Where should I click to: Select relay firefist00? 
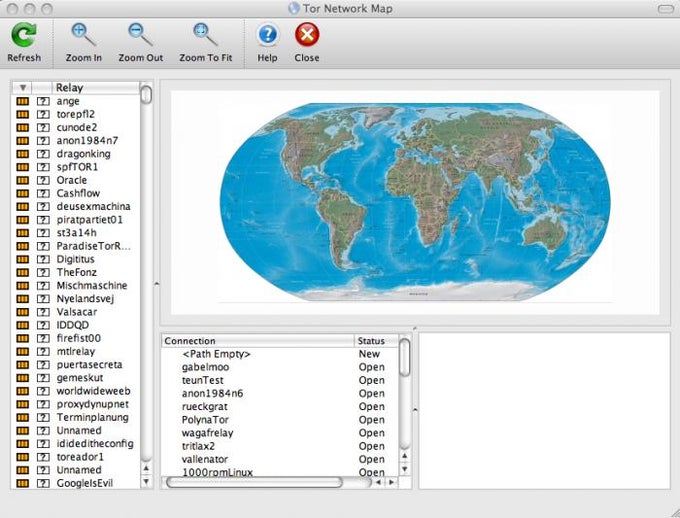[x=78, y=338]
